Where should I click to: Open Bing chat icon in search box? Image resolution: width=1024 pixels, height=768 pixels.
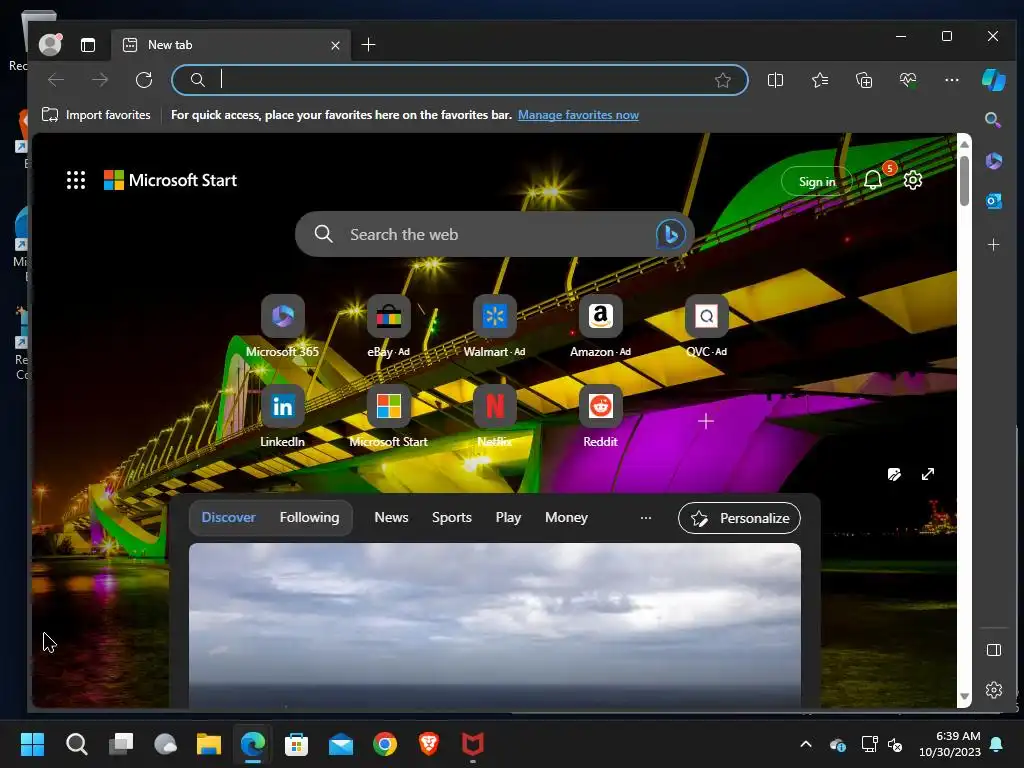coord(670,234)
